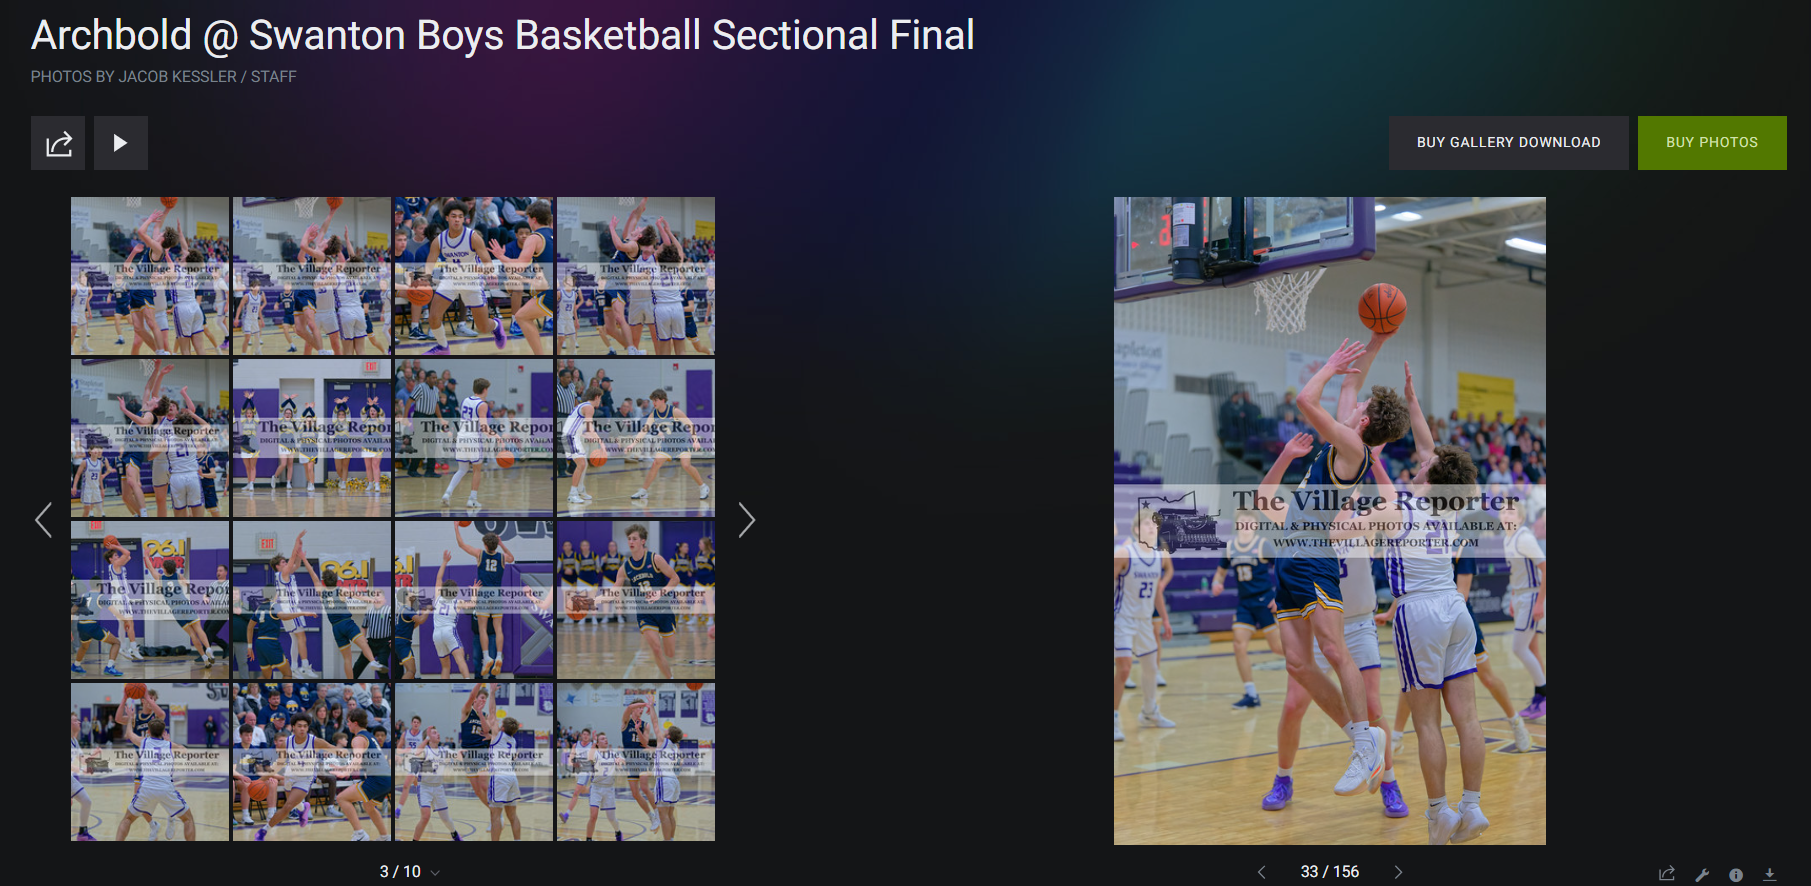The width and height of the screenshot is (1811, 886).
Task: Go to previous thumbnail page arrow
Action: 43,520
